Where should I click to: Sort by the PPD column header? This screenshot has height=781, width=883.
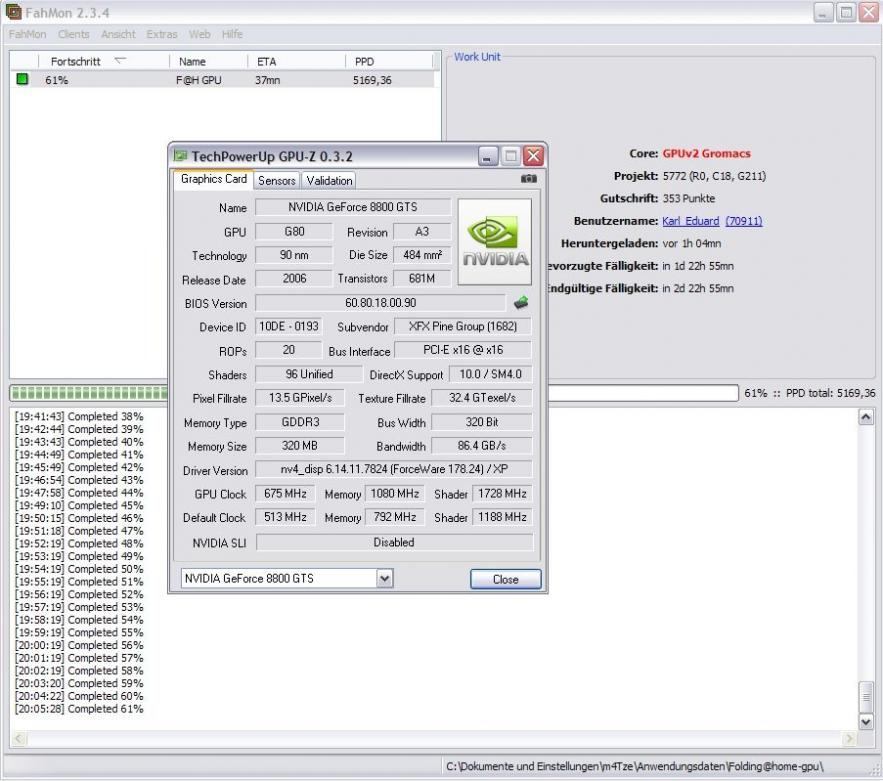click(x=389, y=61)
